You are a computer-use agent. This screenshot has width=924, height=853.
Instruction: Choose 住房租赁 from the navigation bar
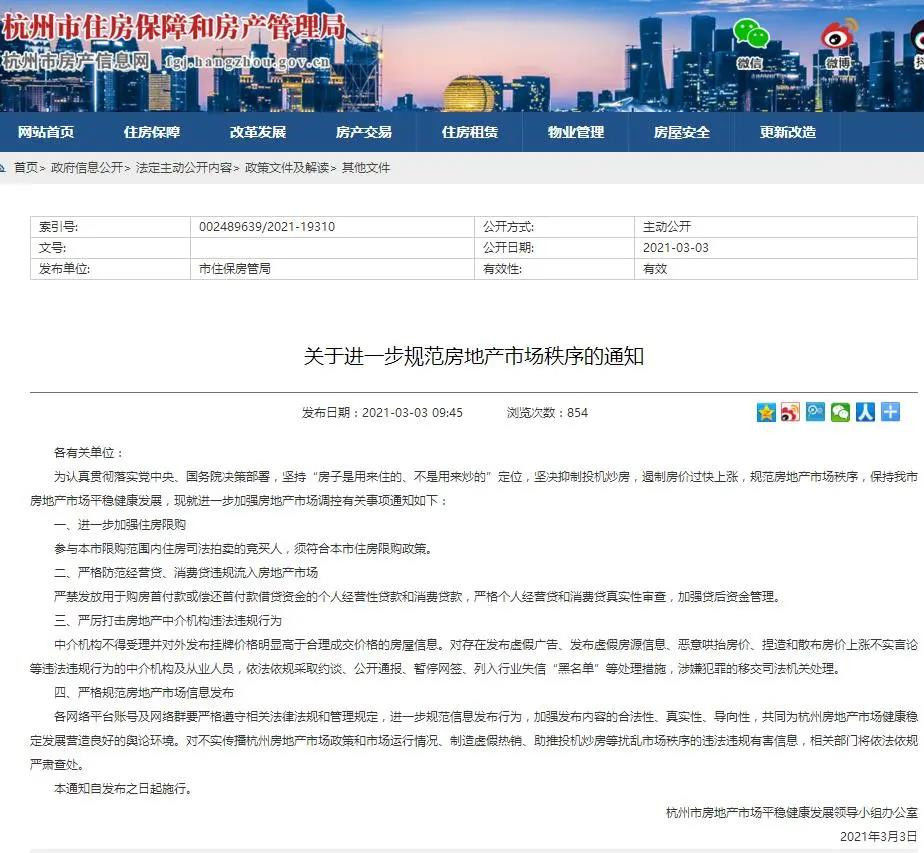tap(470, 132)
